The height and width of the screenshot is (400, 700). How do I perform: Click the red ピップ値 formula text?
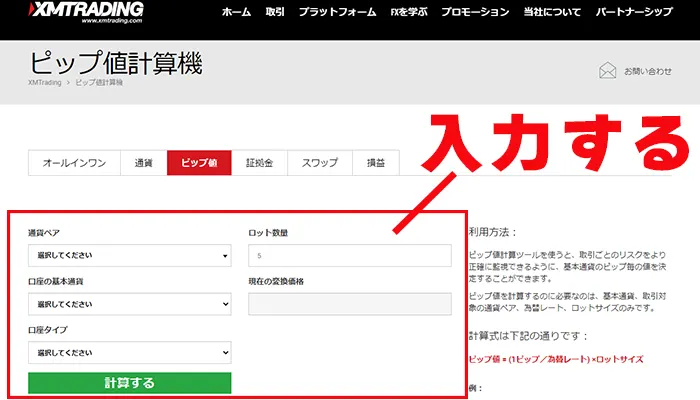556,359
